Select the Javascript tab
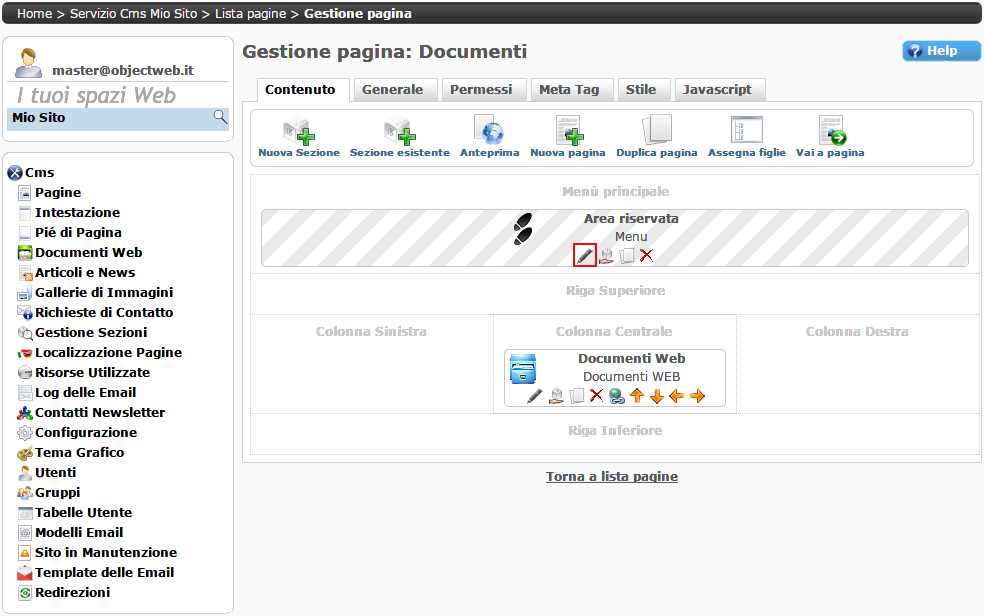The height and width of the screenshot is (616, 984). [717, 90]
